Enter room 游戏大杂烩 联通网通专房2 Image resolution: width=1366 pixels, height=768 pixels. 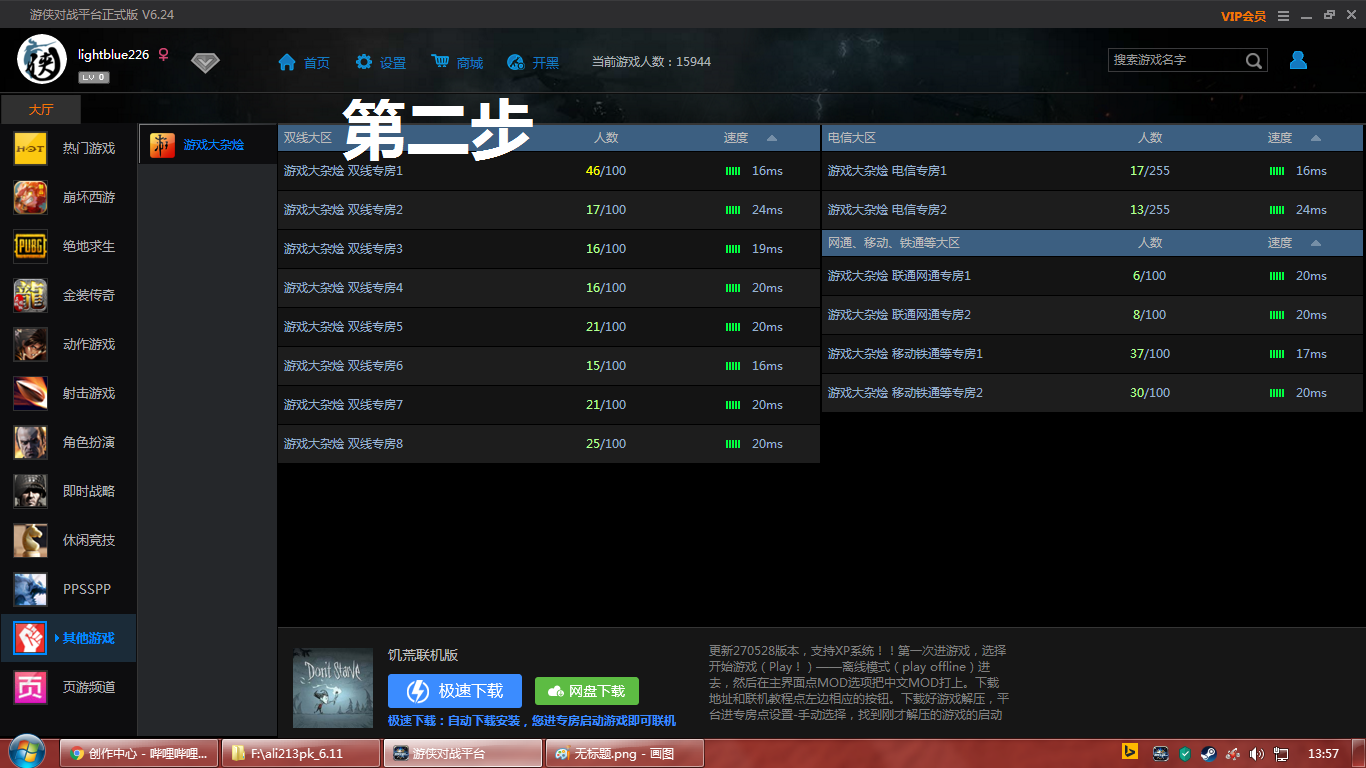click(1093, 315)
